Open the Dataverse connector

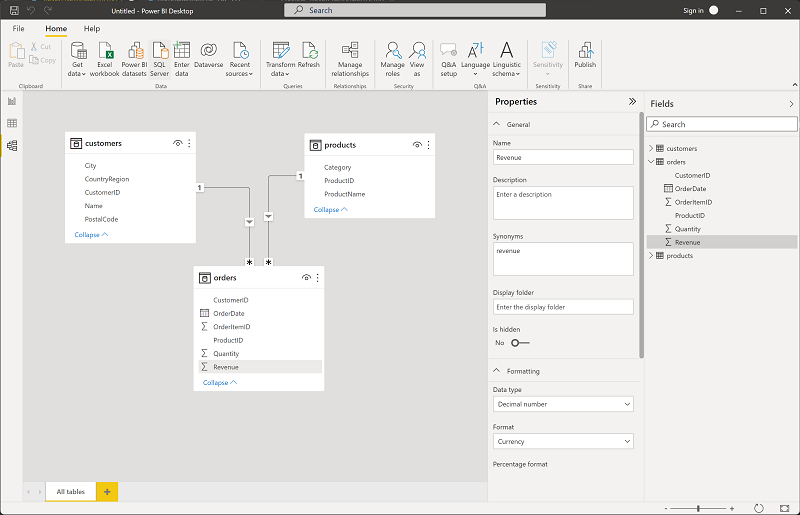208,55
